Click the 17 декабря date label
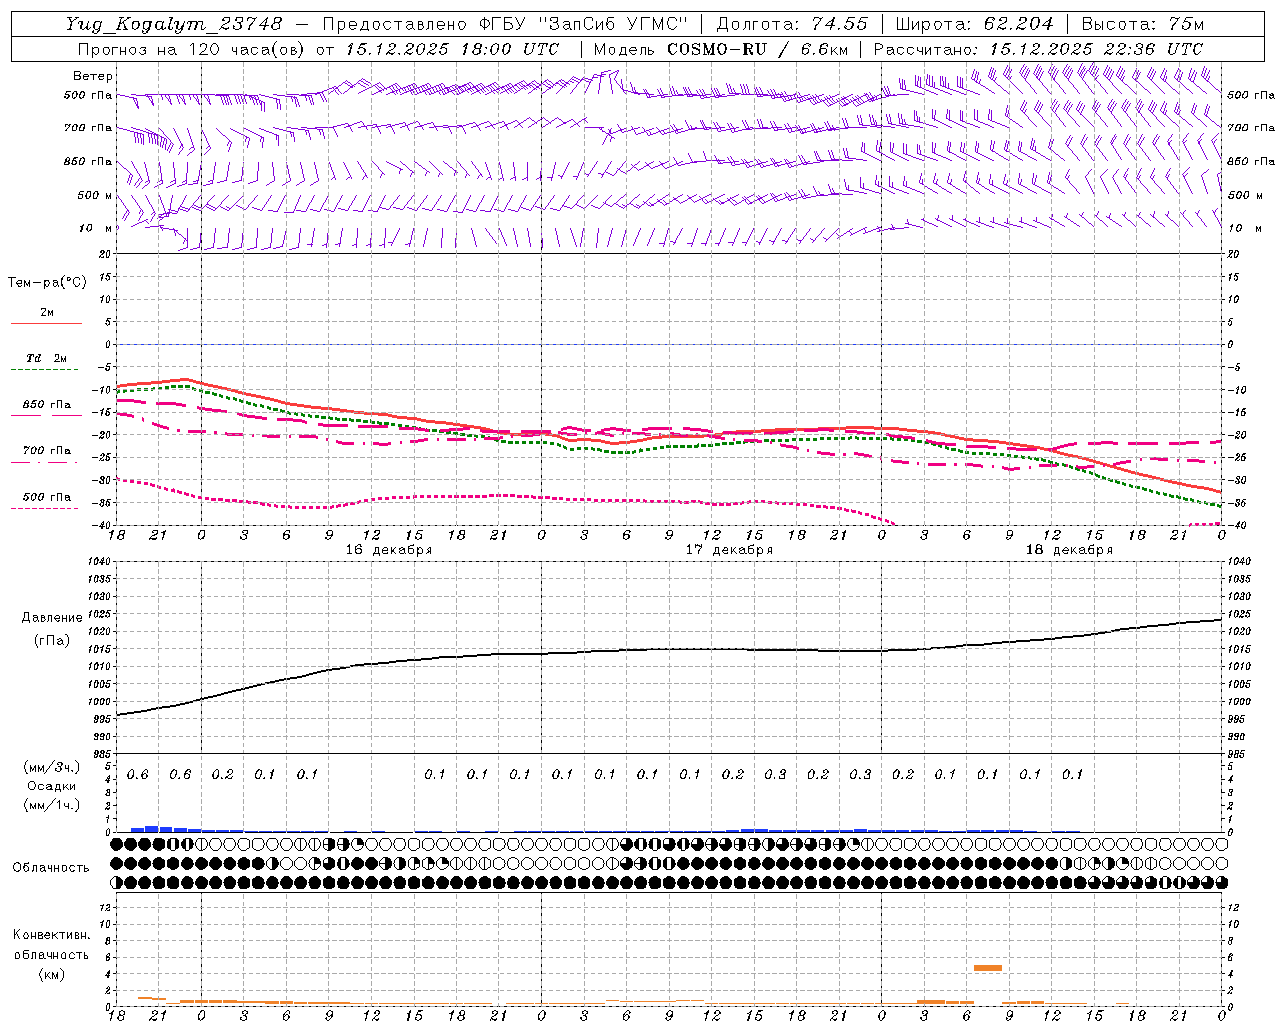 click(x=729, y=549)
